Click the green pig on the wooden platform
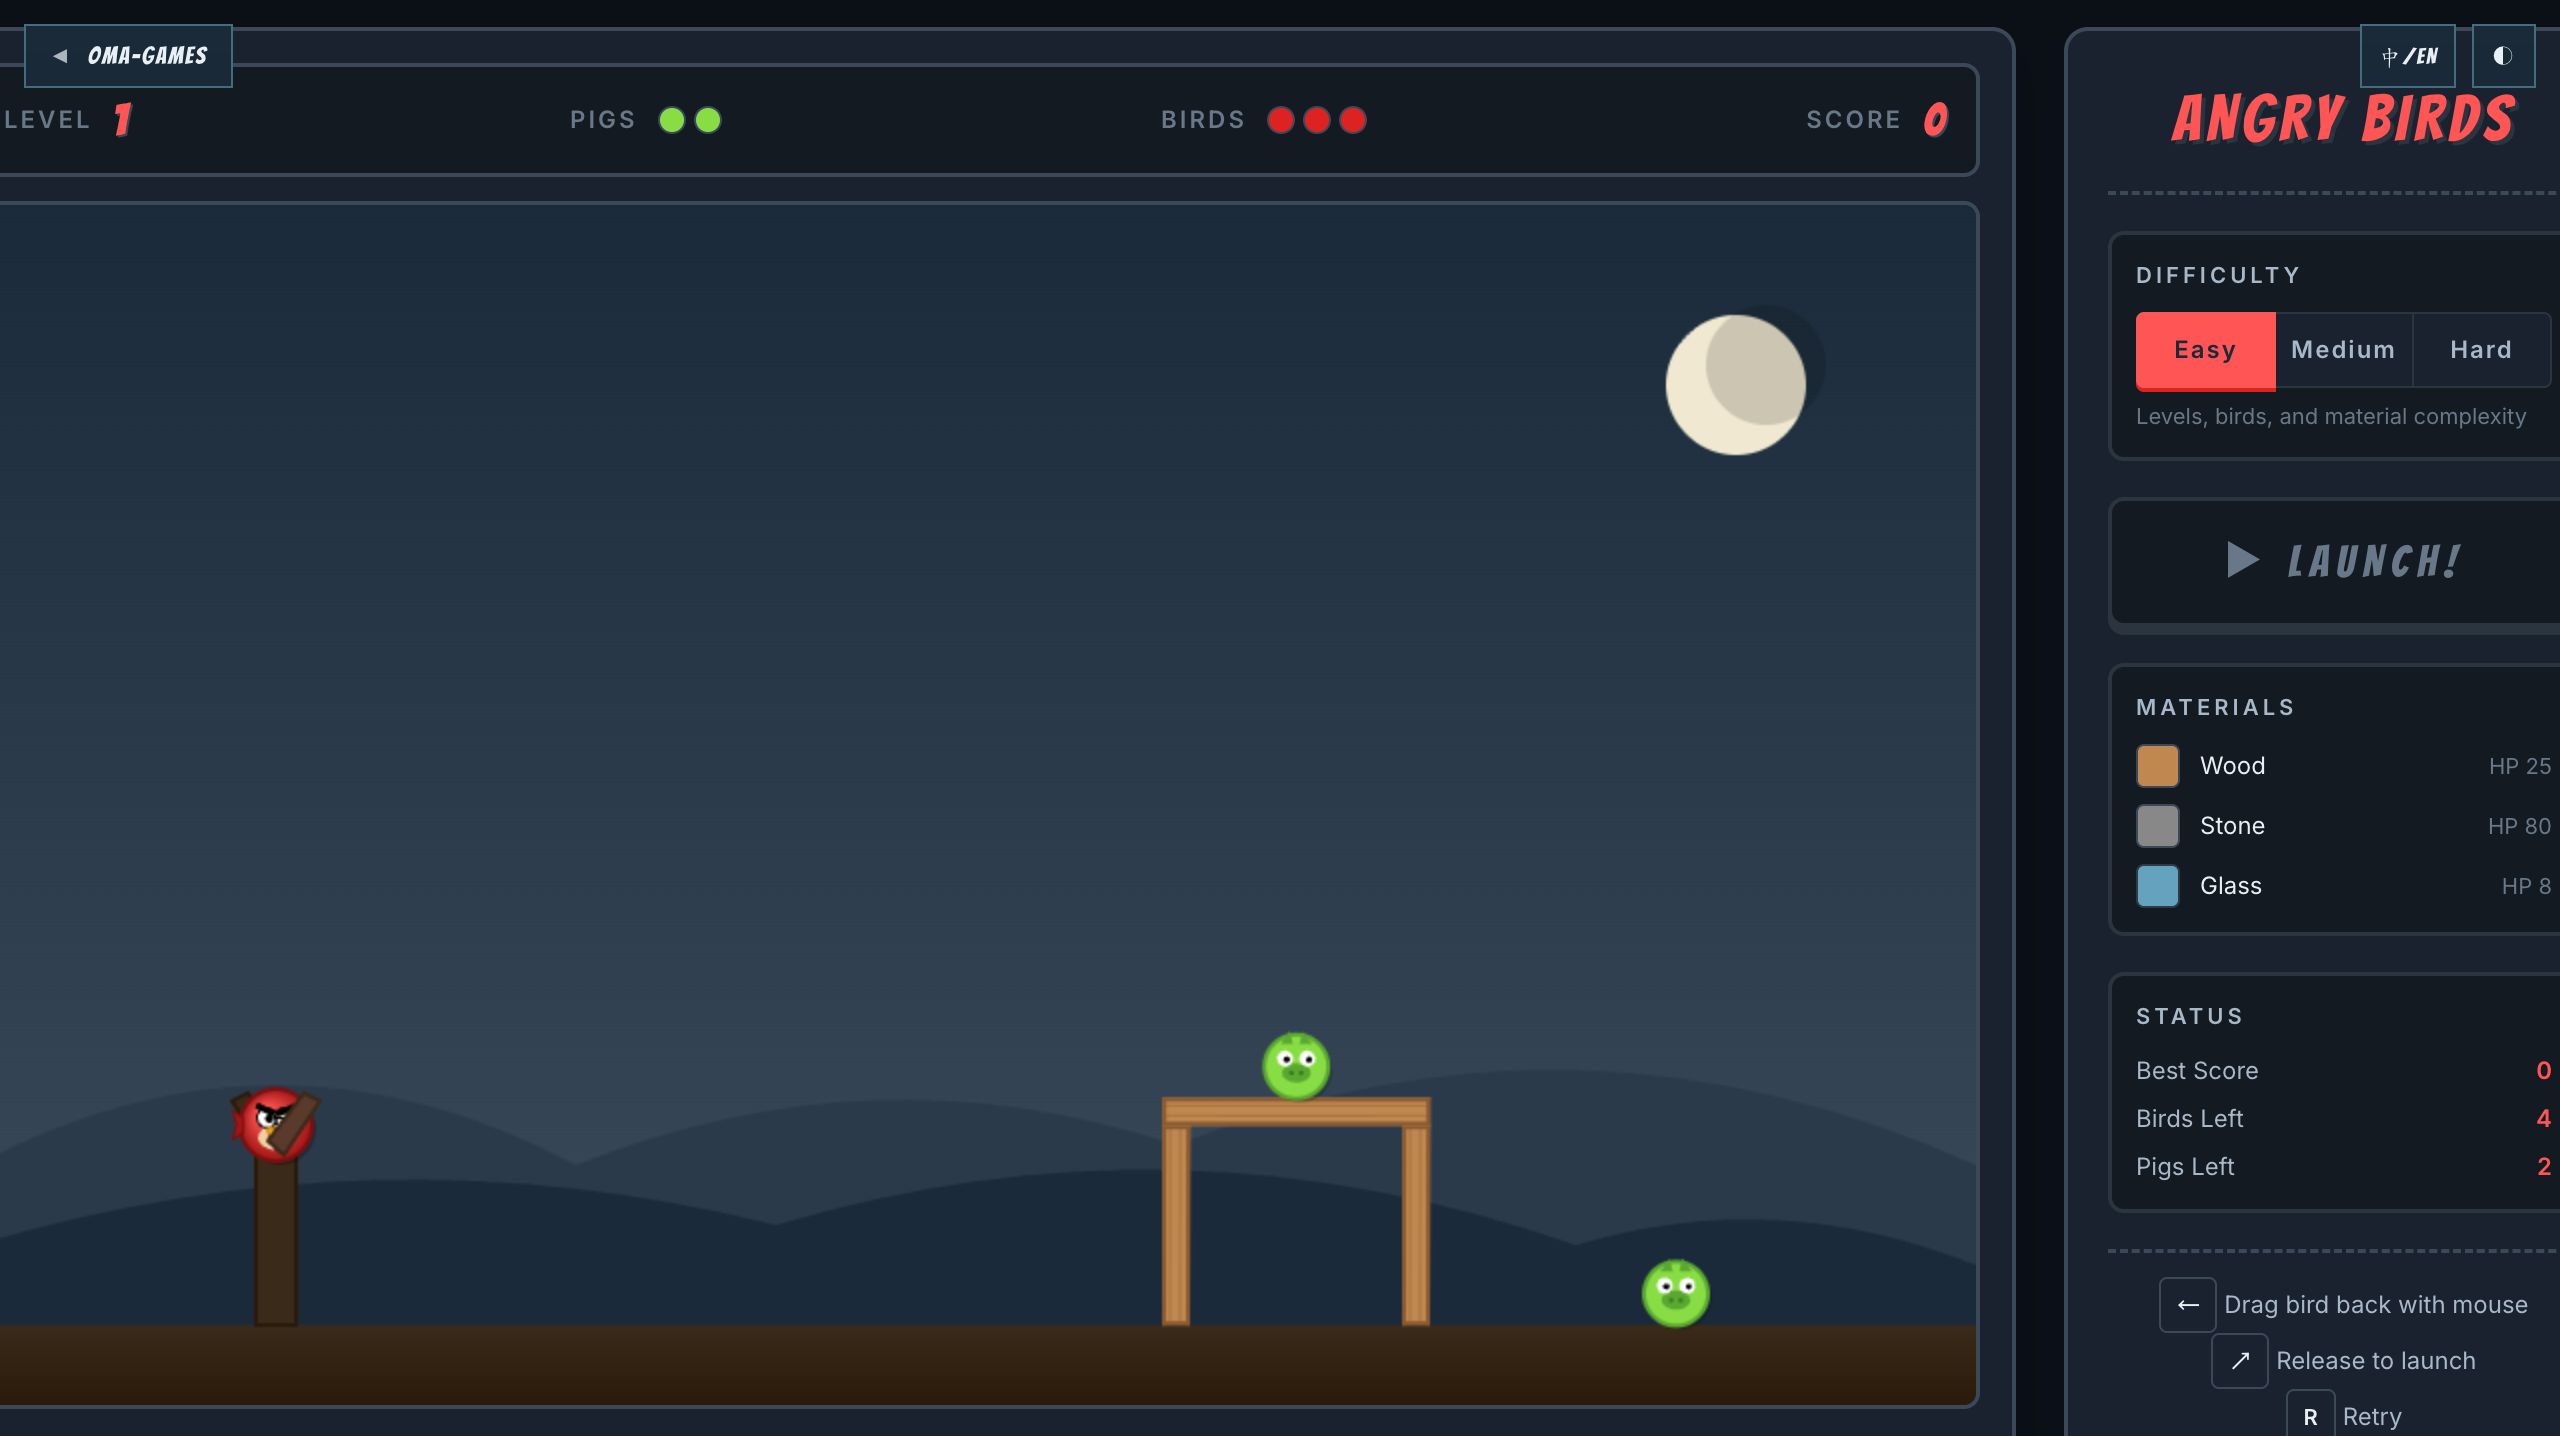This screenshot has width=2560, height=1436. pyautogui.click(x=1296, y=1066)
